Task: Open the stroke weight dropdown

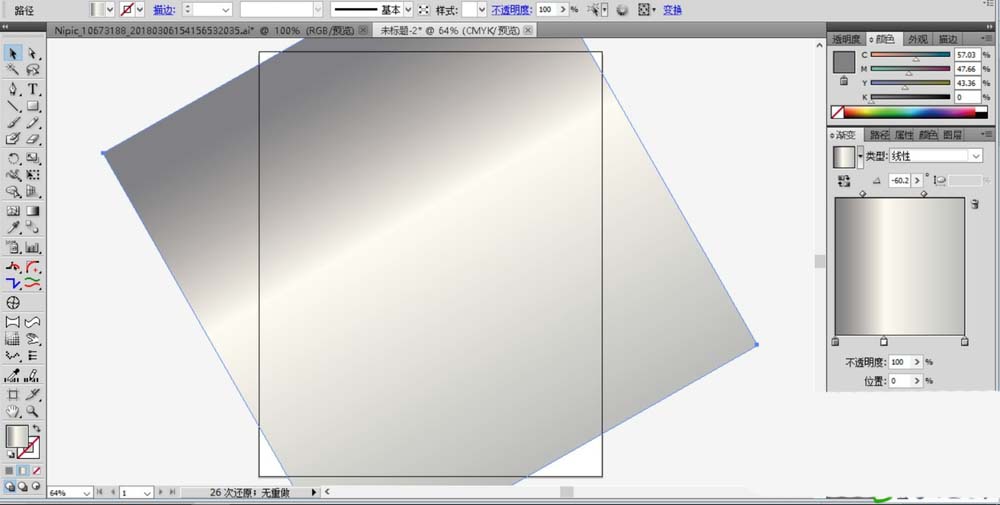Action: tap(226, 10)
